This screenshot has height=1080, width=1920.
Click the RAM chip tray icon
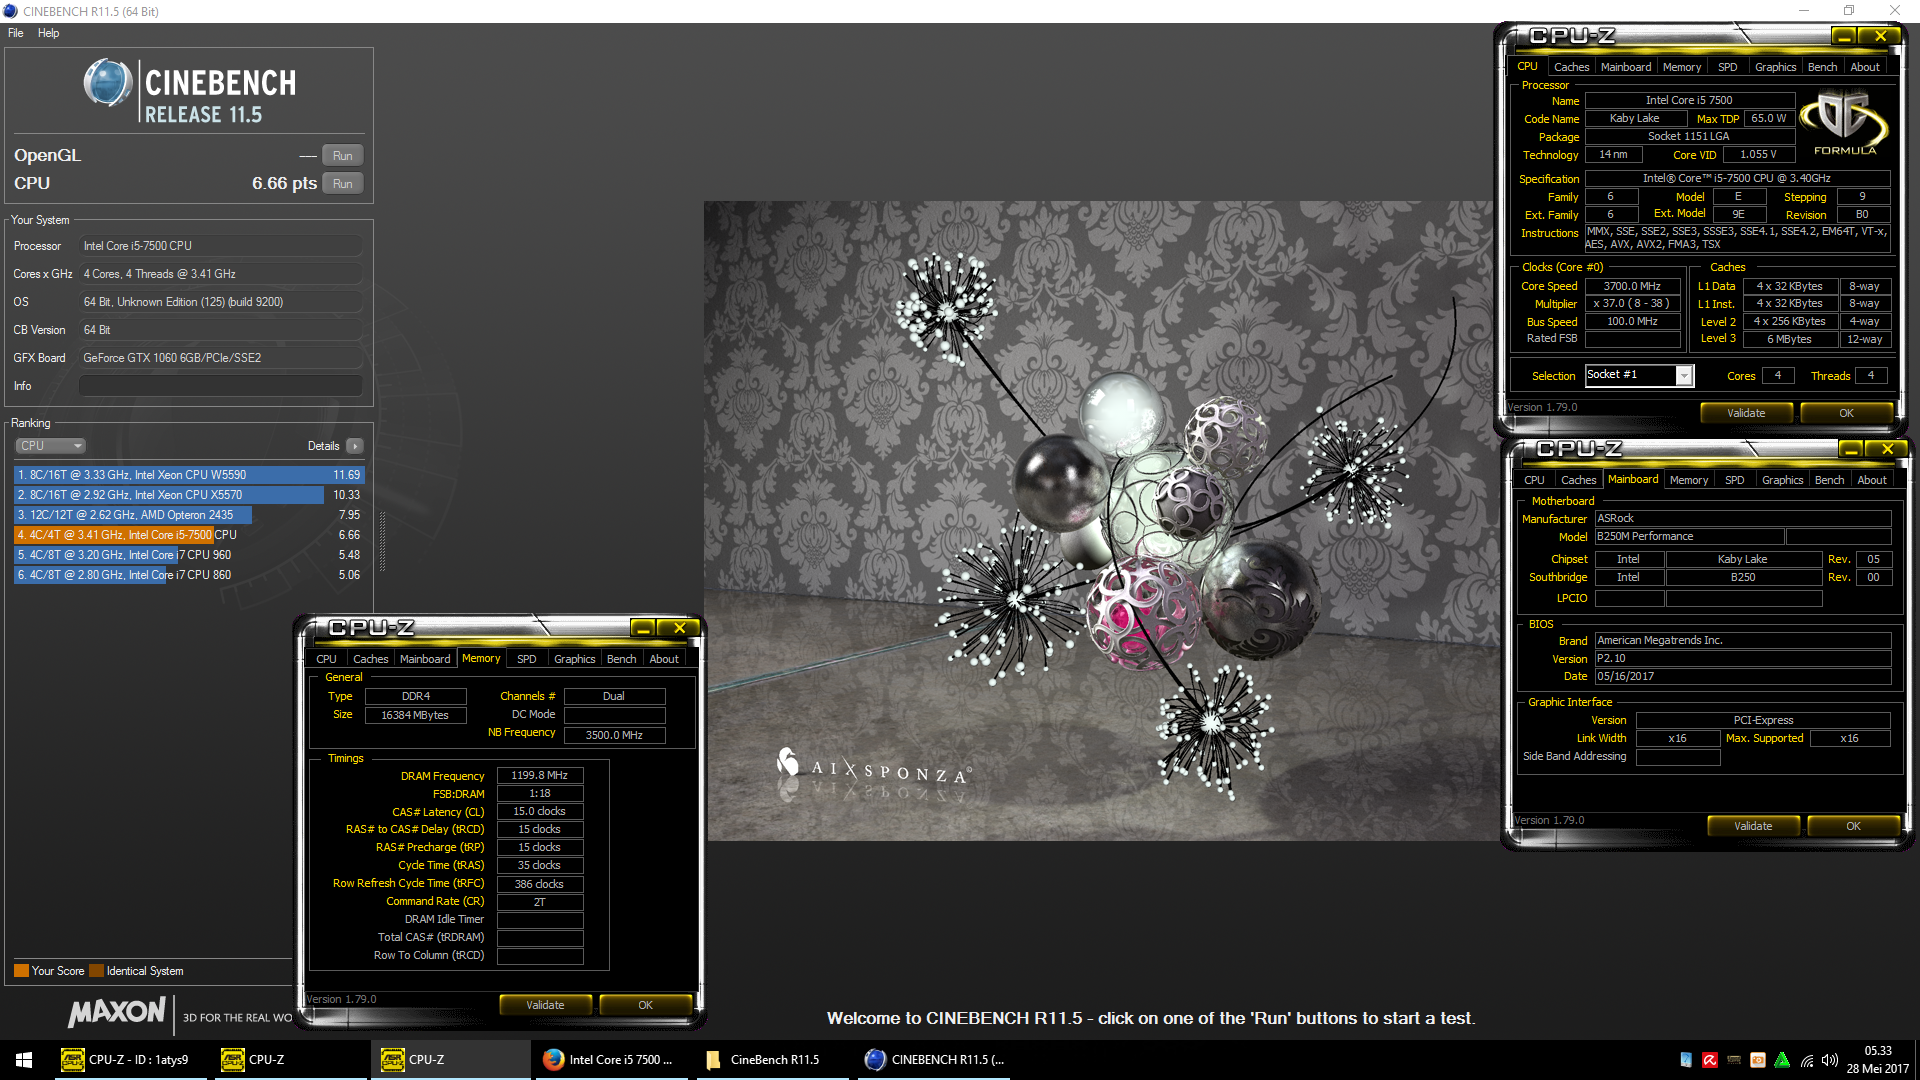coord(1734,1060)
